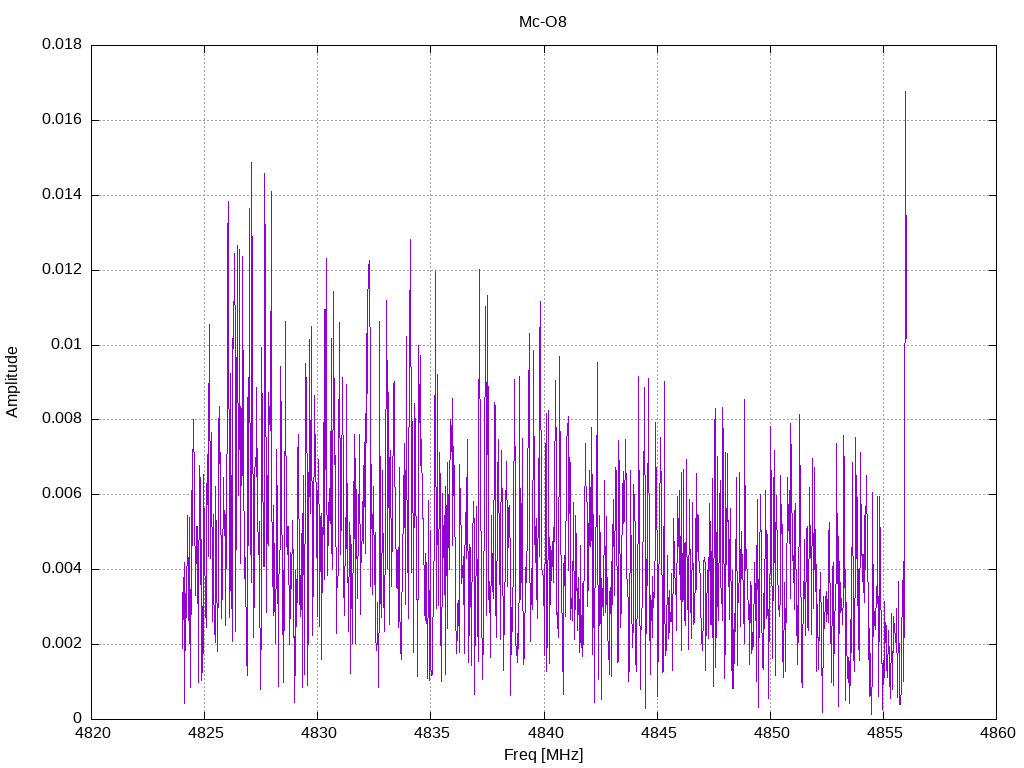Click y-axis tick label 0.002
Viewport: 1024px width, 768px height.
coord(62,643)
